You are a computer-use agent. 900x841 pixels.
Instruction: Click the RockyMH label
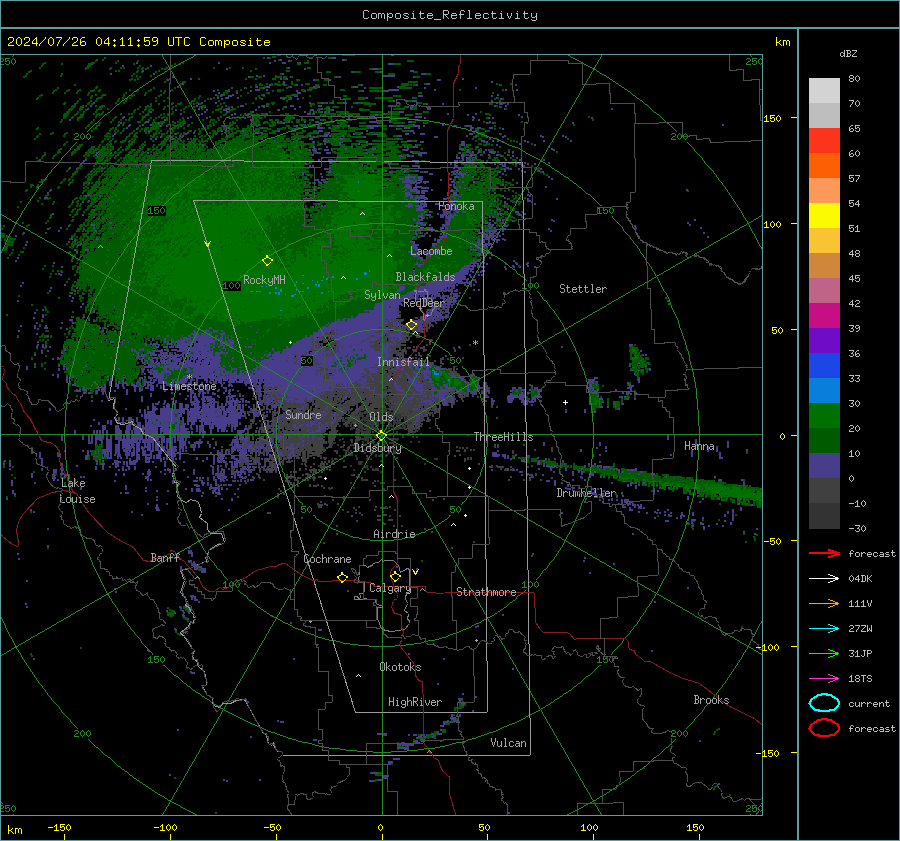(x=264, y=280)
